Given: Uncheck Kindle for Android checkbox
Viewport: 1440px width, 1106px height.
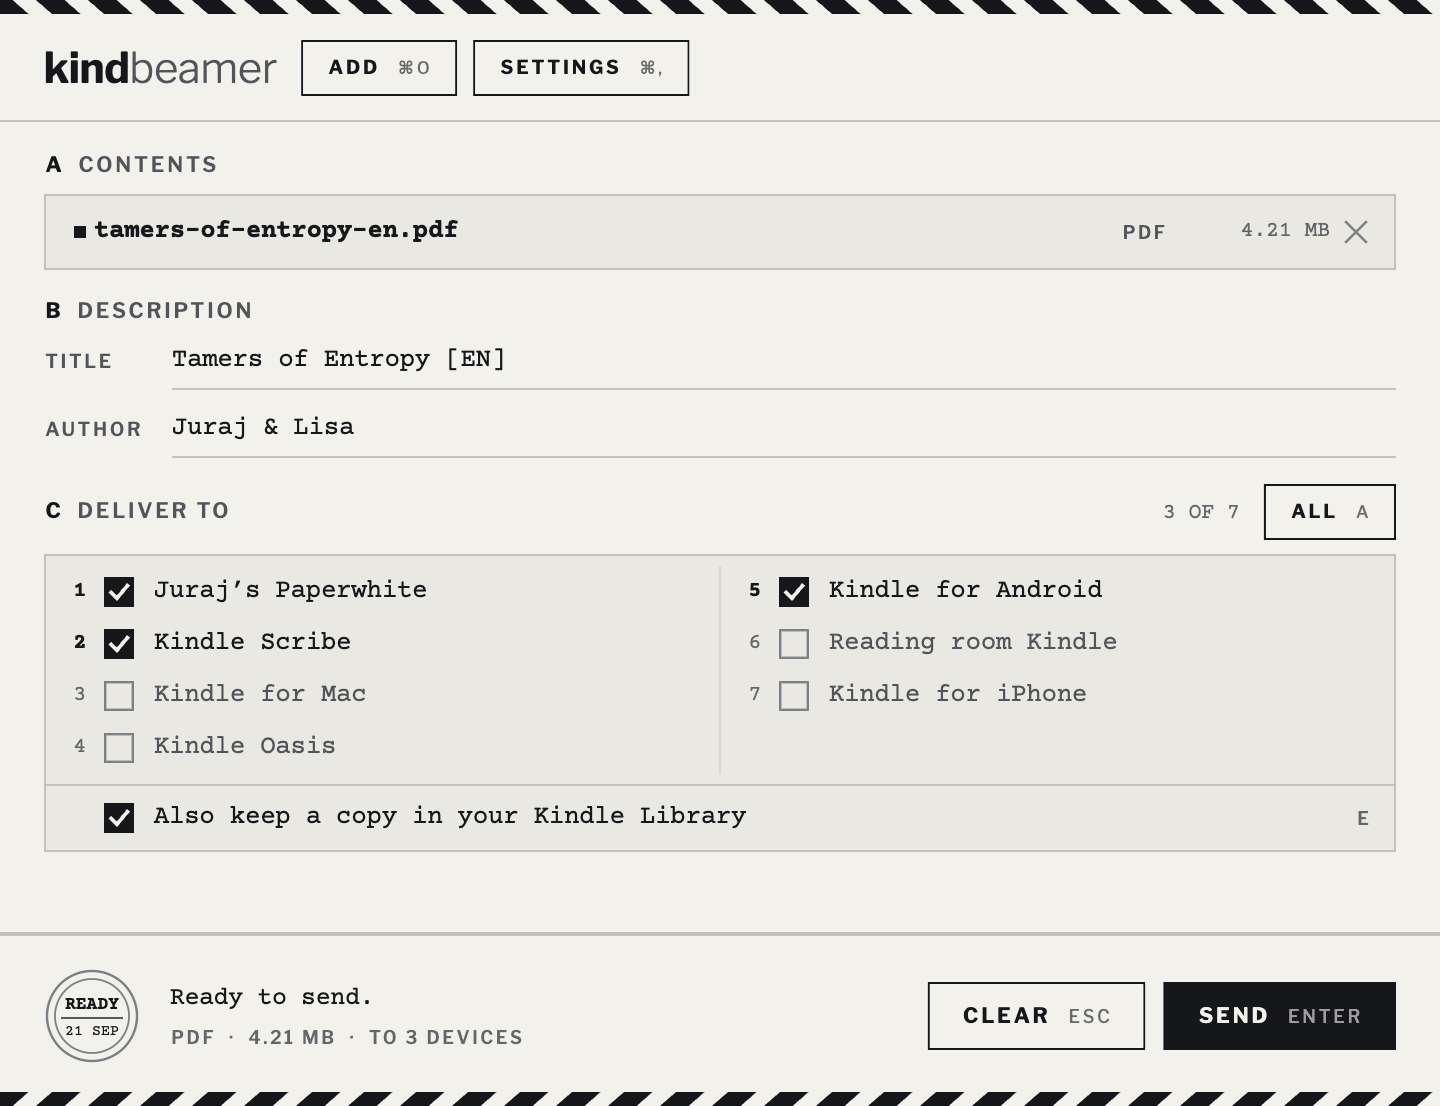Looking at the screenshot, I should click(794, 592).
